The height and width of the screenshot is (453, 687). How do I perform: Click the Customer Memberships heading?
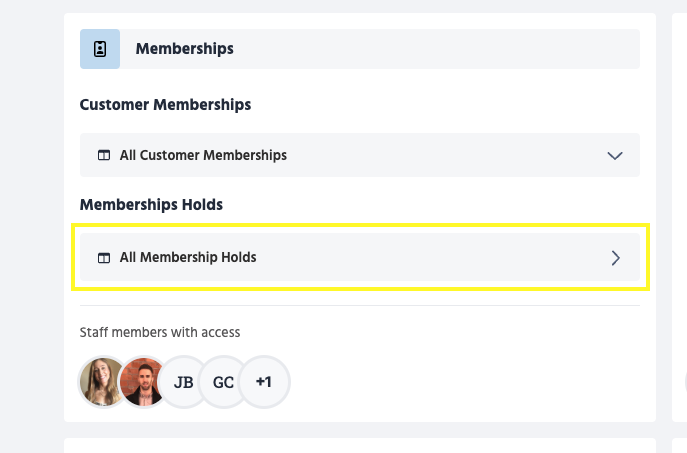[x=165, y=104]
